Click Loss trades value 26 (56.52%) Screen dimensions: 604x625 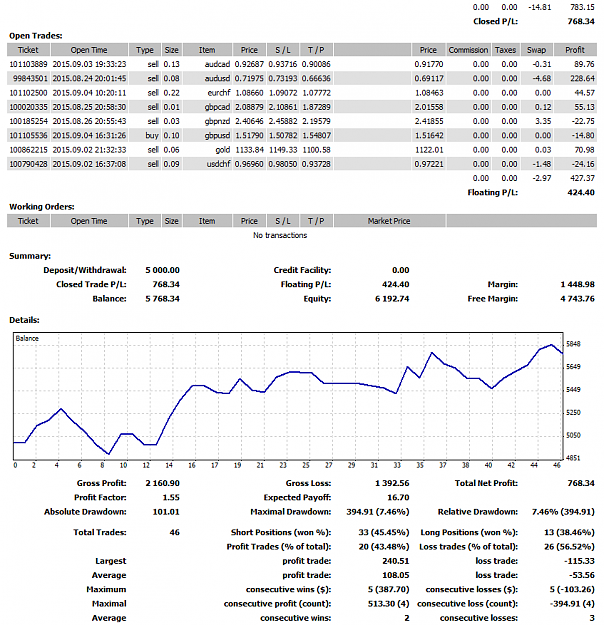coord(569,547)
